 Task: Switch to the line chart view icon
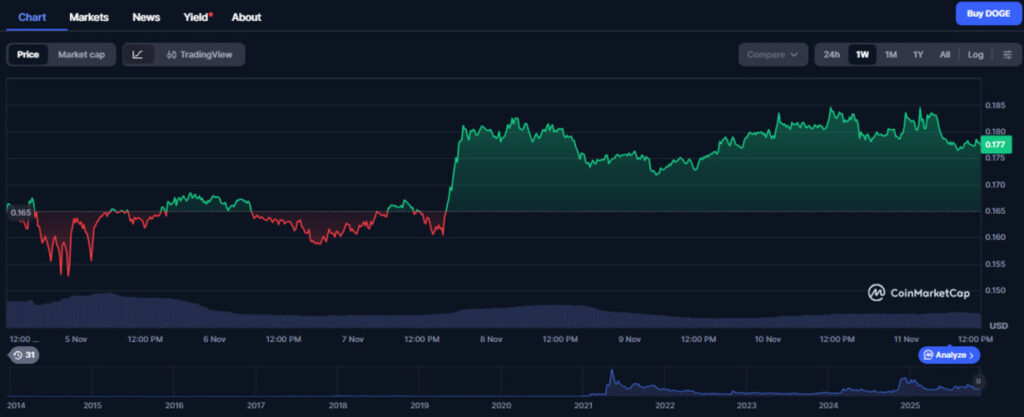pyautogui.click(x=138, y=55)
